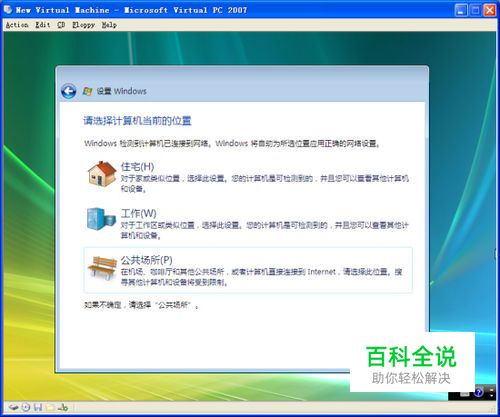Click the Virtual PC title bar icon

coord(8,10)
